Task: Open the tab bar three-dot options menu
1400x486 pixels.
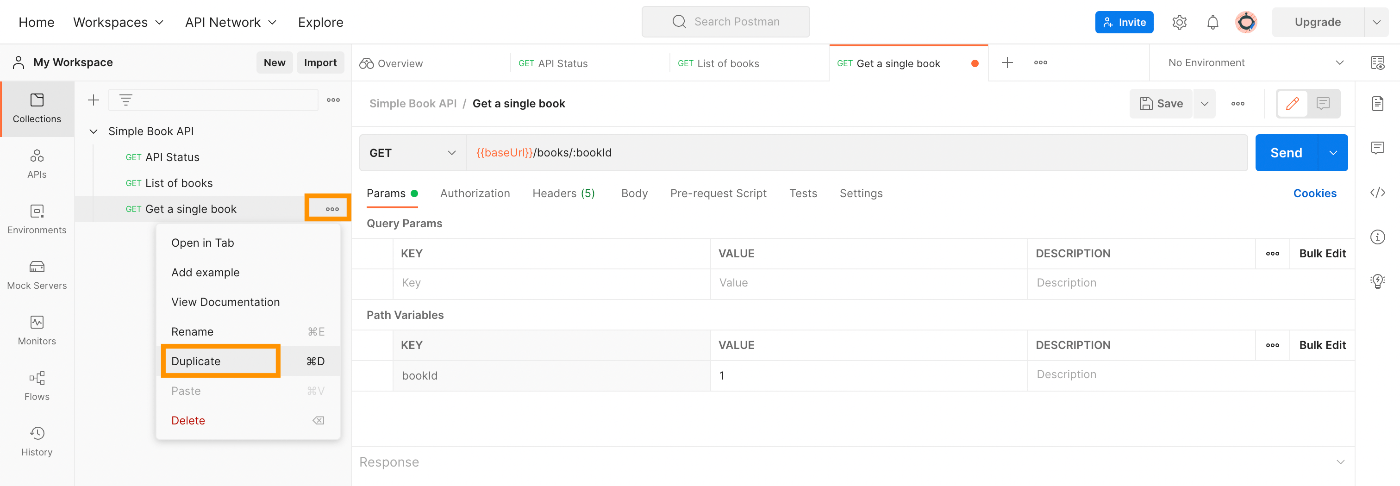Action: [x=1040, y=63]
